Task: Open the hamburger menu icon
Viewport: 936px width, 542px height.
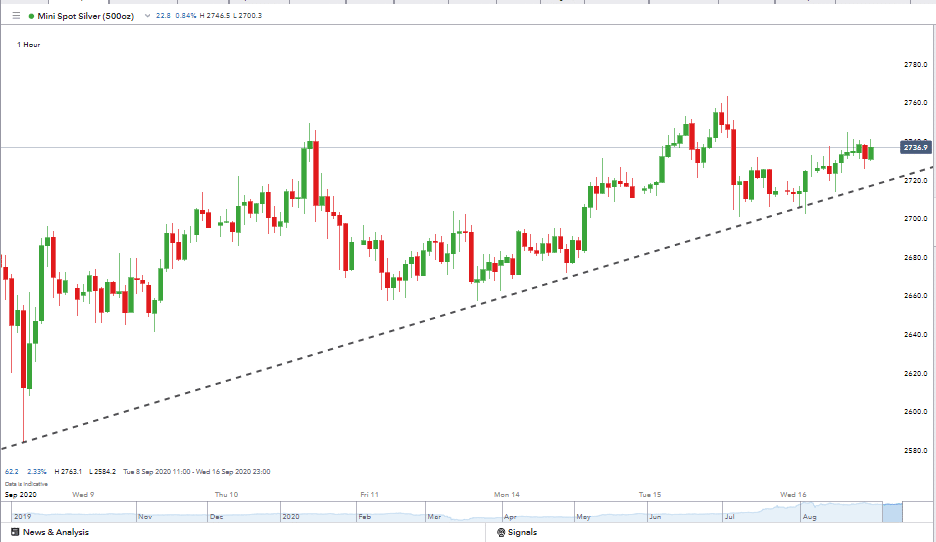Action: coord(15,16)
